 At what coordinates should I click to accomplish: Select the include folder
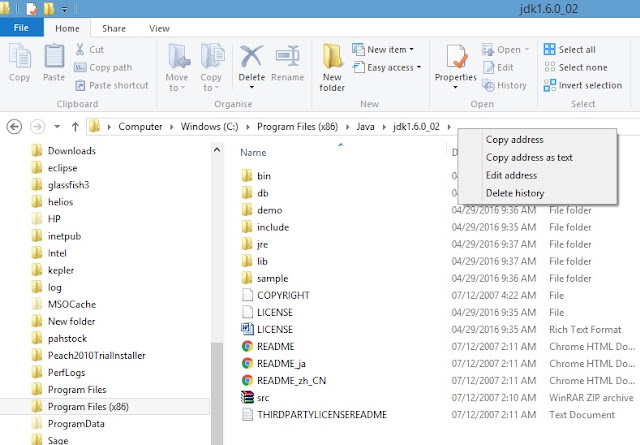273,227
